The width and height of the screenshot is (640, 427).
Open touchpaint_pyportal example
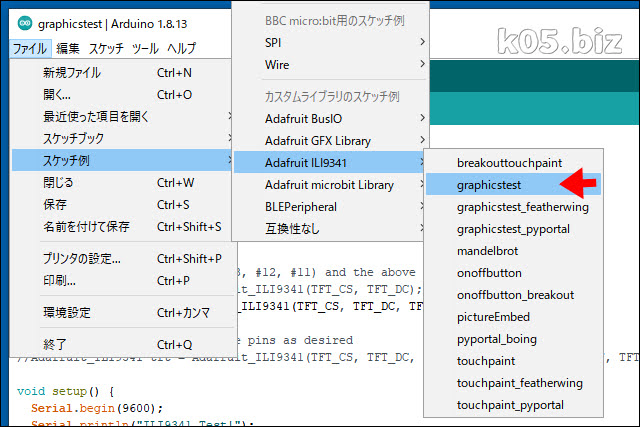513,405
